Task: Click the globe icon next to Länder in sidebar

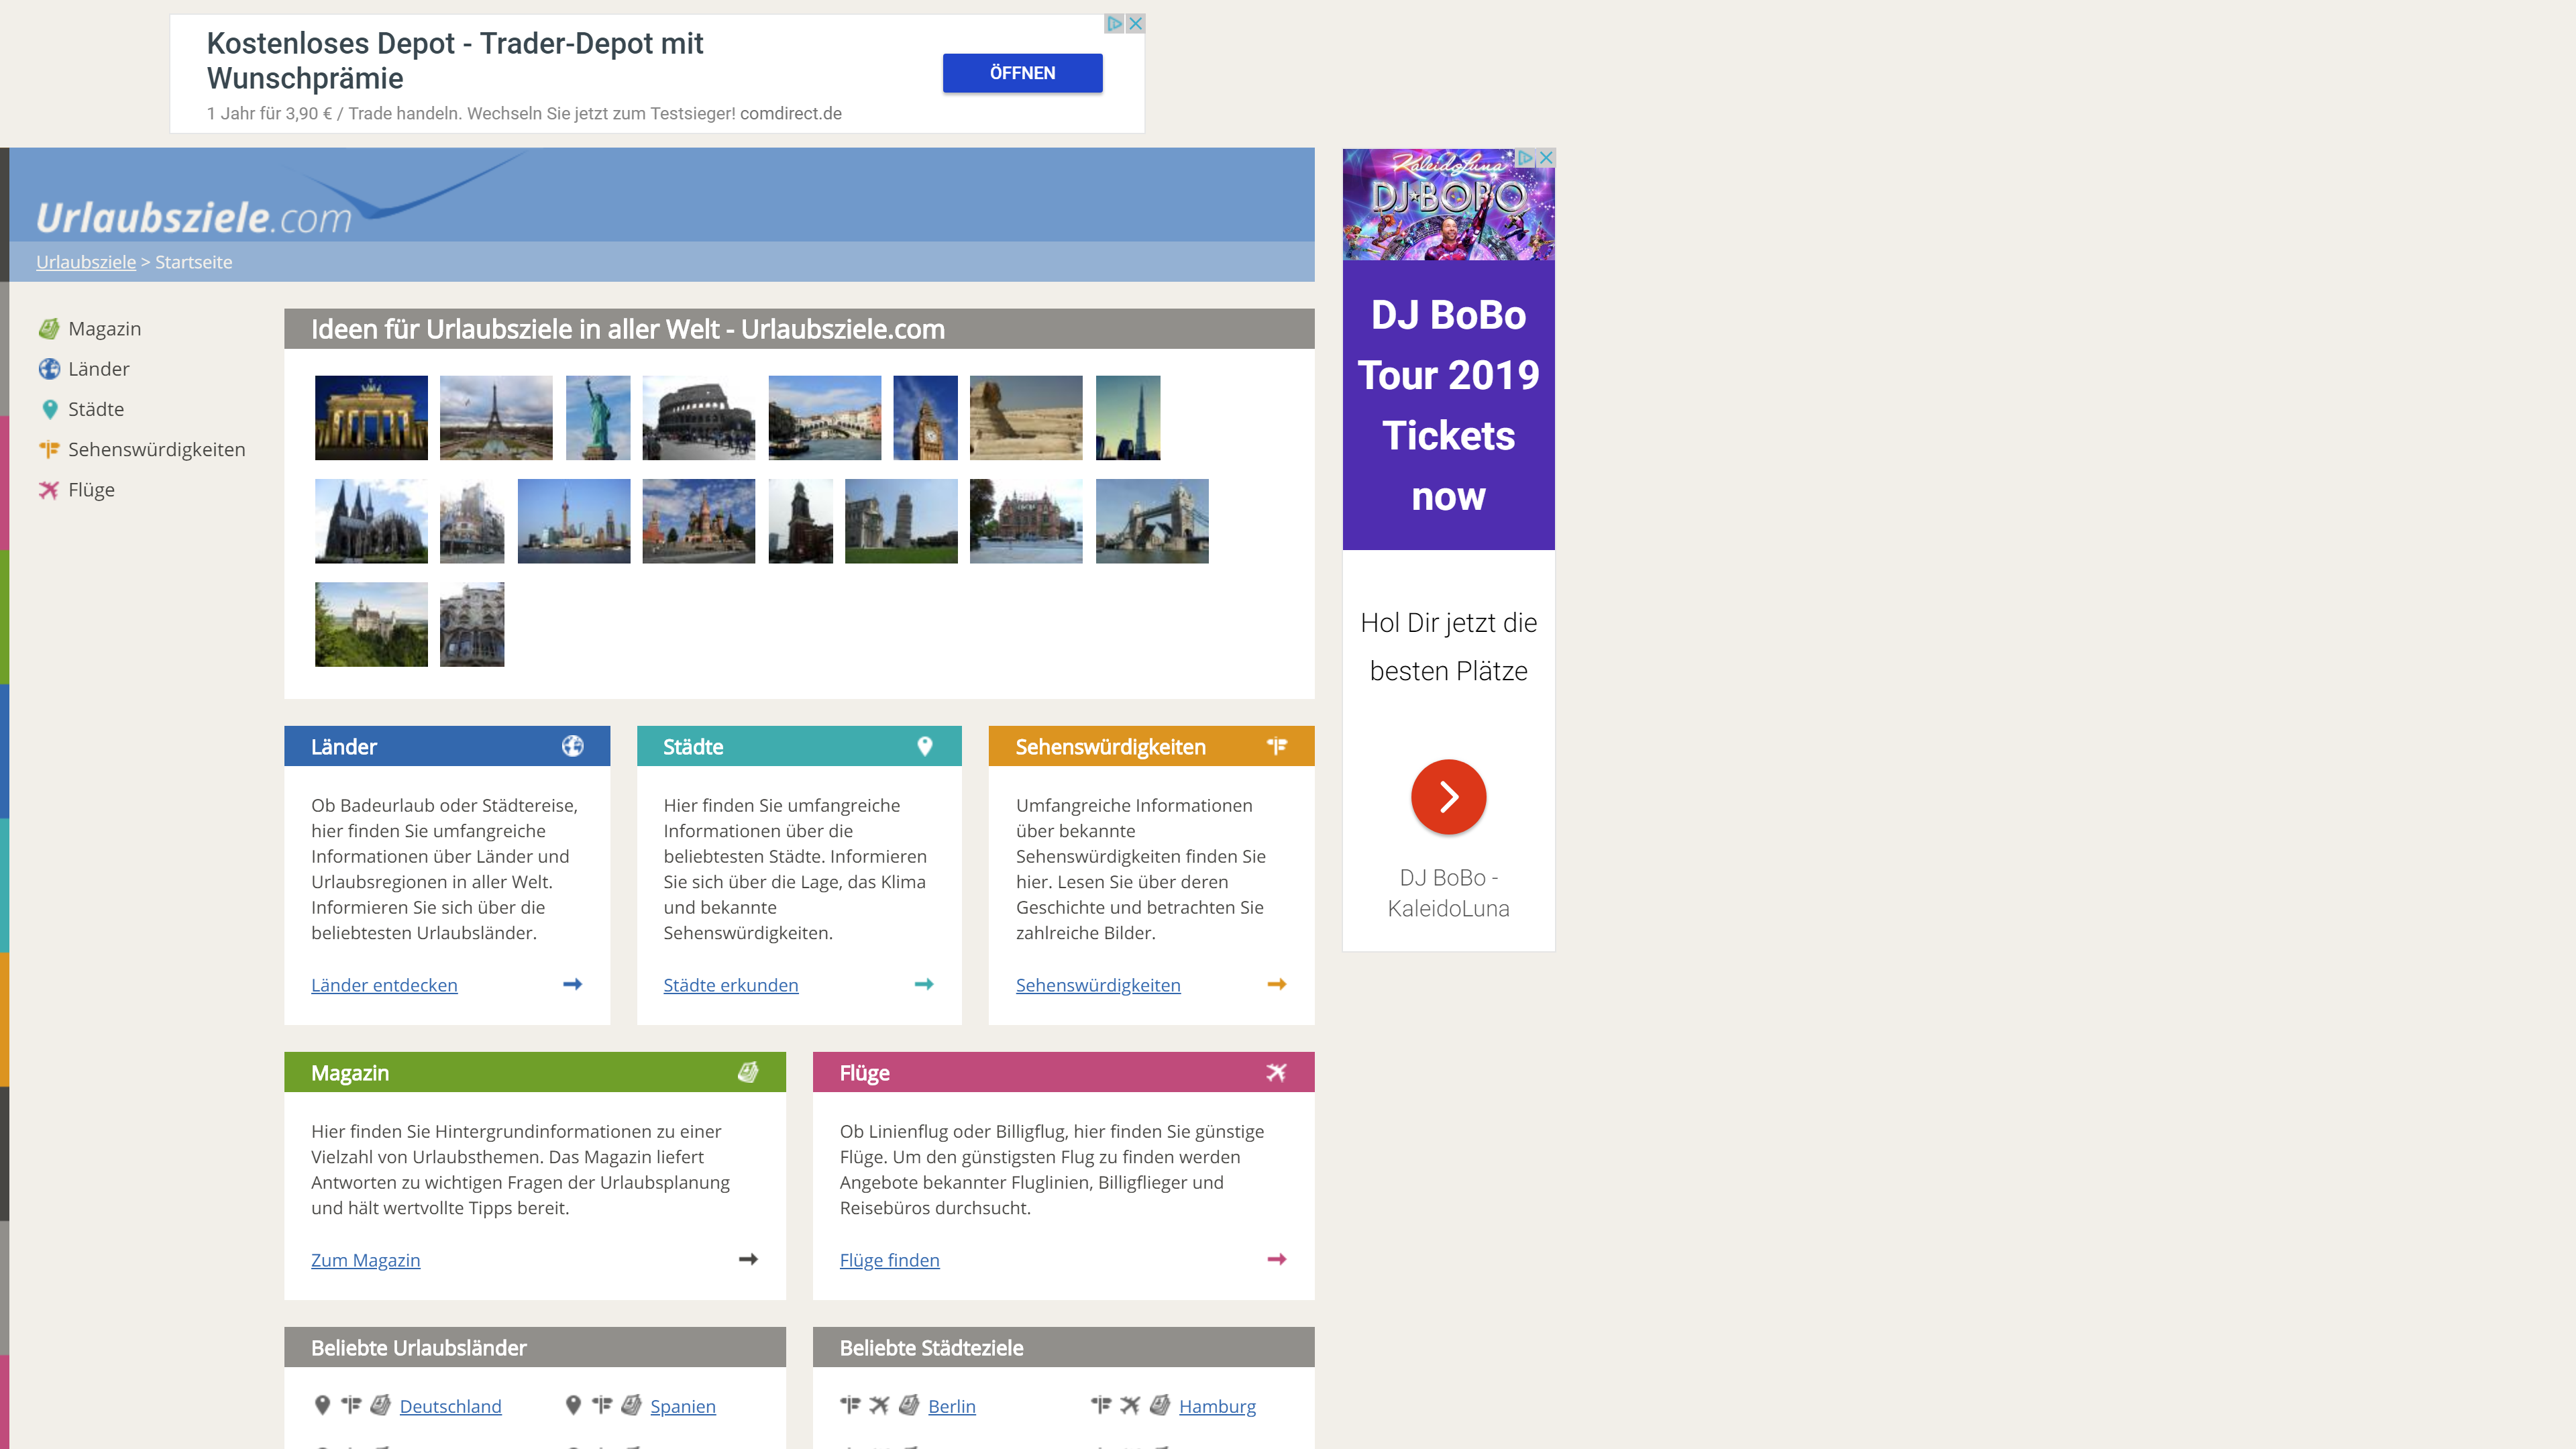Action: pyautogui.click(x=49, y=369)
